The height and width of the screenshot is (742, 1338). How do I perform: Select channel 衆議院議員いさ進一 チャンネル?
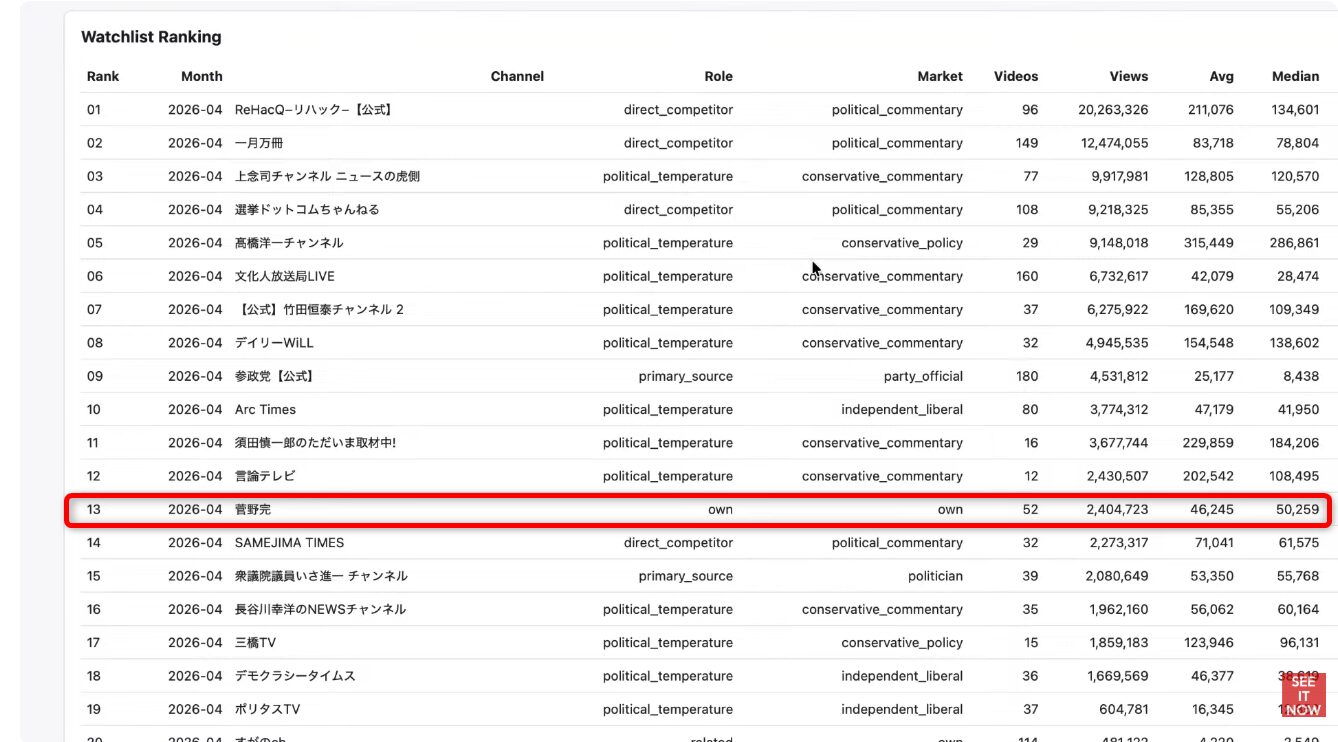[321, 576]
